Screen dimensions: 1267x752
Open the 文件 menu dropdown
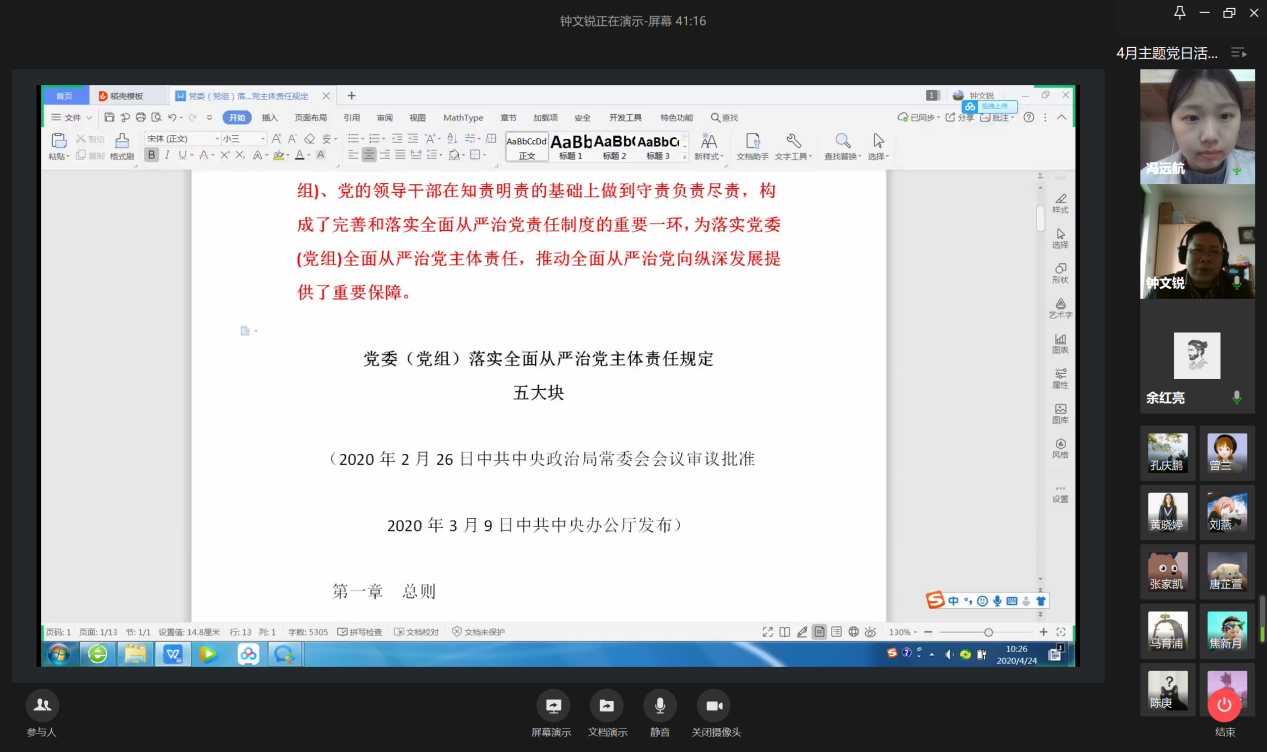coord(72,118)
